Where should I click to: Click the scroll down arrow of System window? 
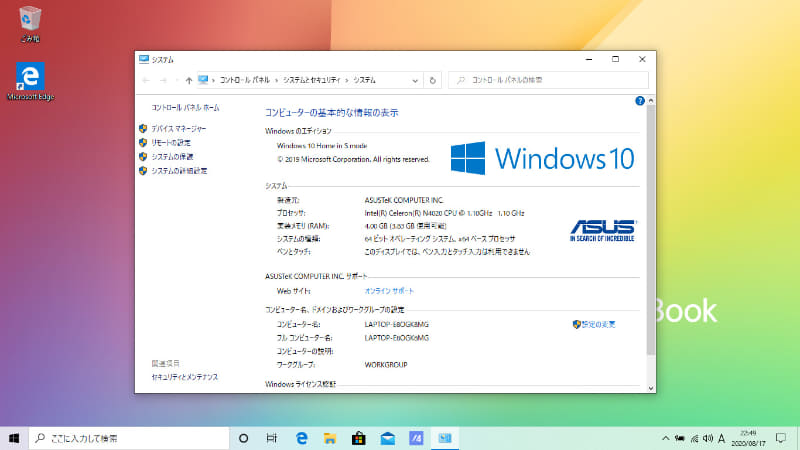point(651,388)
